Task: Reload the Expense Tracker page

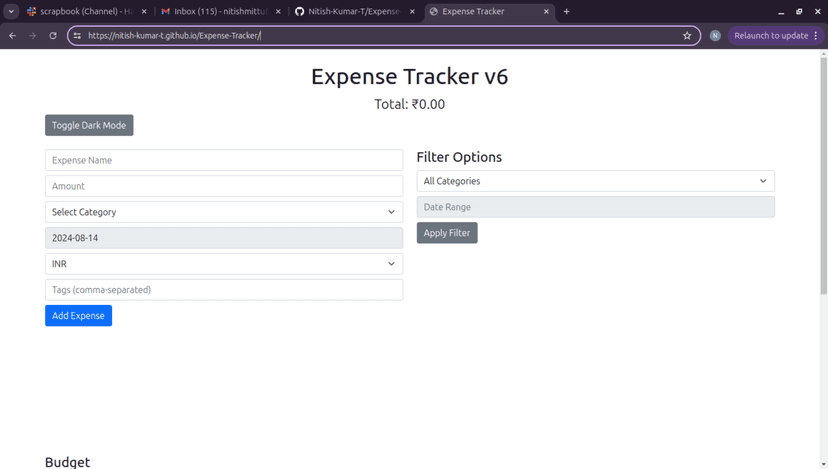Action: pos(53,35)
